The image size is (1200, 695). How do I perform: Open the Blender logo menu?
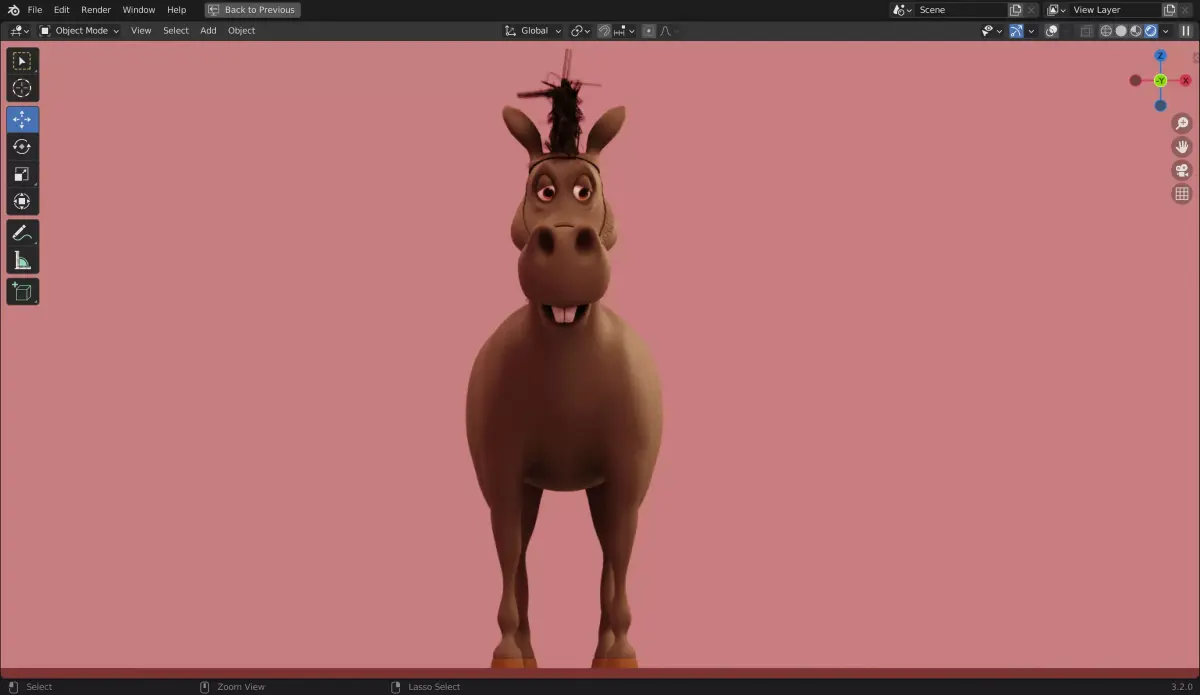pyautogui.click(x=14, y=10)
